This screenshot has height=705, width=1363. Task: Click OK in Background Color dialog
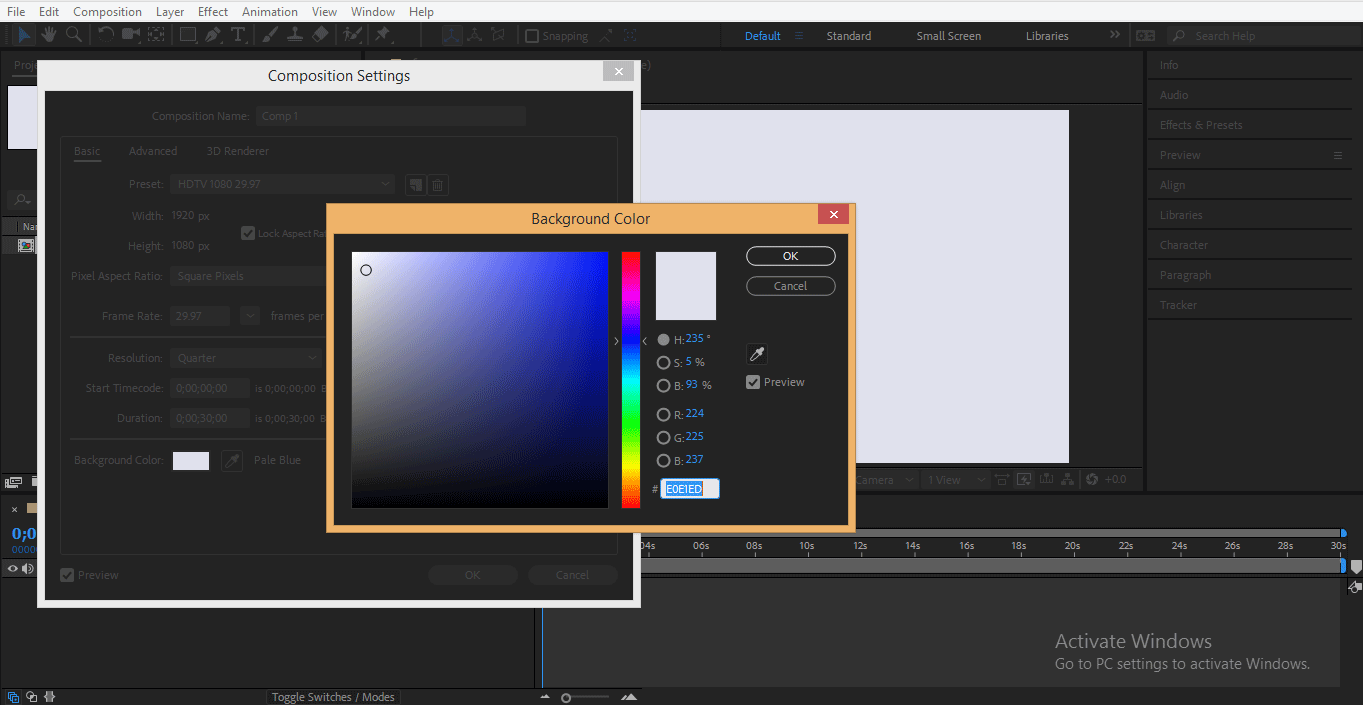790,256
